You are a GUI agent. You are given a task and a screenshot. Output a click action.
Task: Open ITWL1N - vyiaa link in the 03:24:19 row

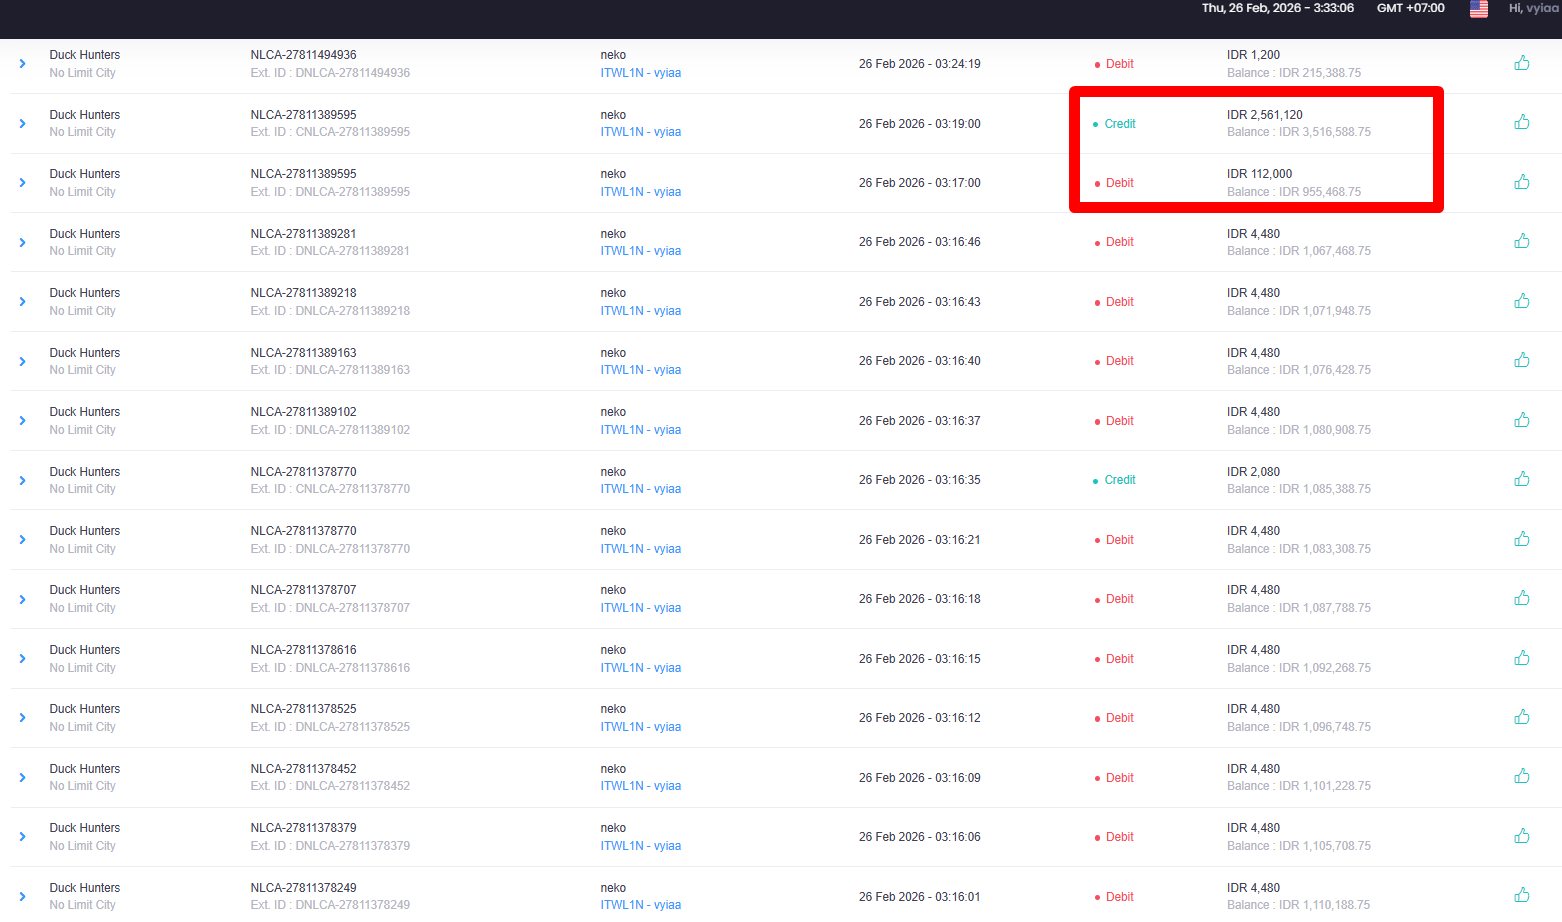[641, 73]
